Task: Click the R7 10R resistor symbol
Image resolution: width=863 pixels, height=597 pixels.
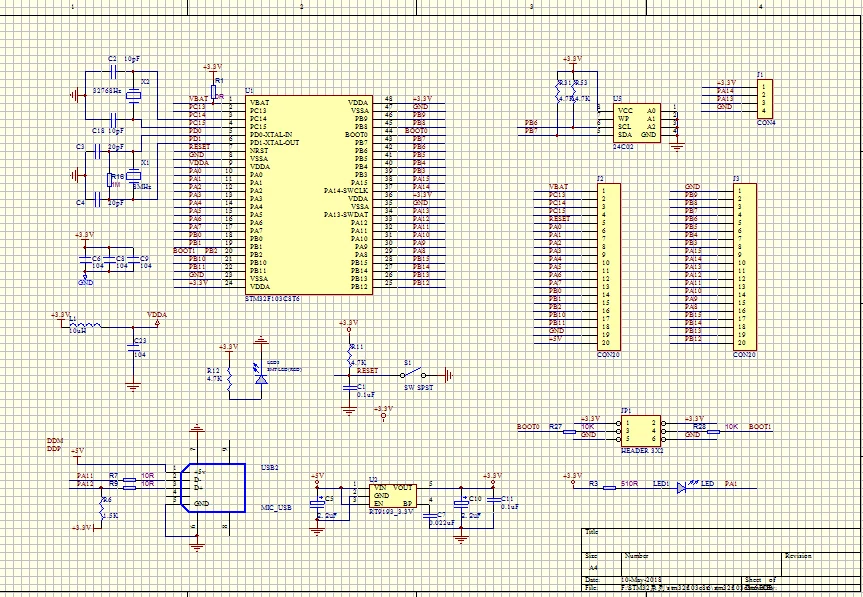Action: click(129, 480)
